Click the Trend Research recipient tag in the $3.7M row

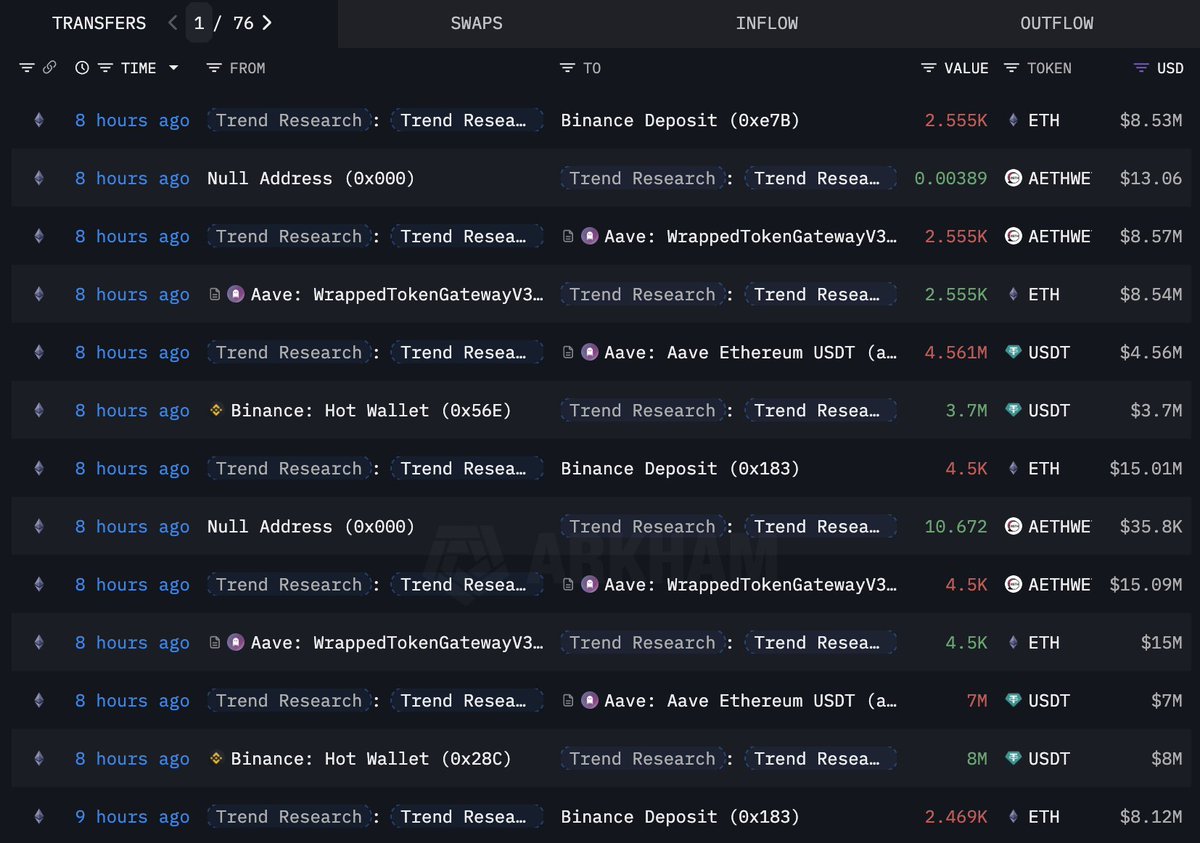(x=642, y=410)
